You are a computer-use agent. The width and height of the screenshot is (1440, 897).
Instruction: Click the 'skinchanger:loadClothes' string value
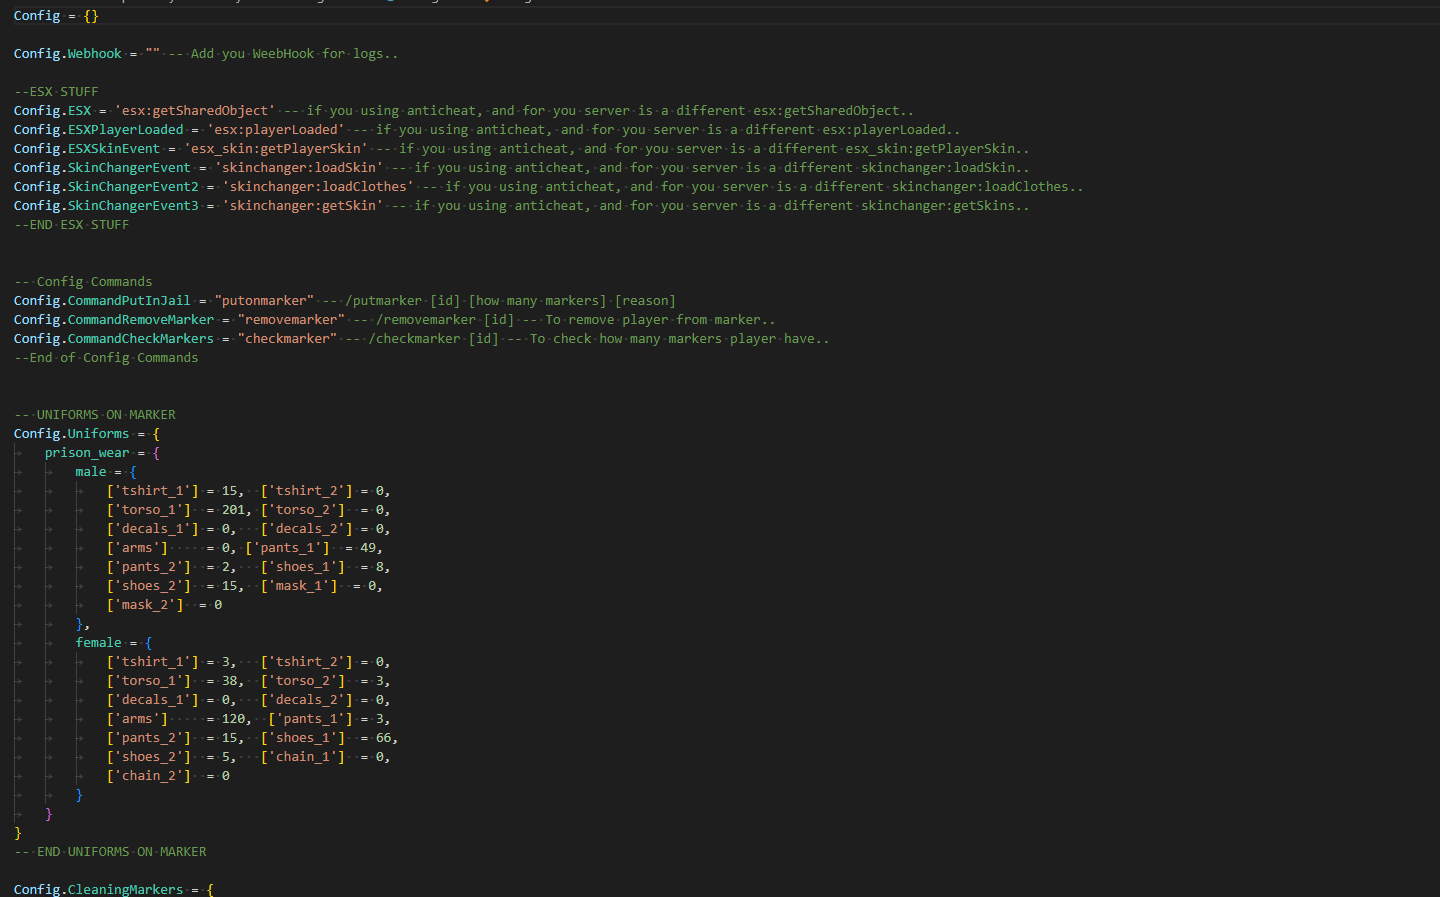pos(317,187)
